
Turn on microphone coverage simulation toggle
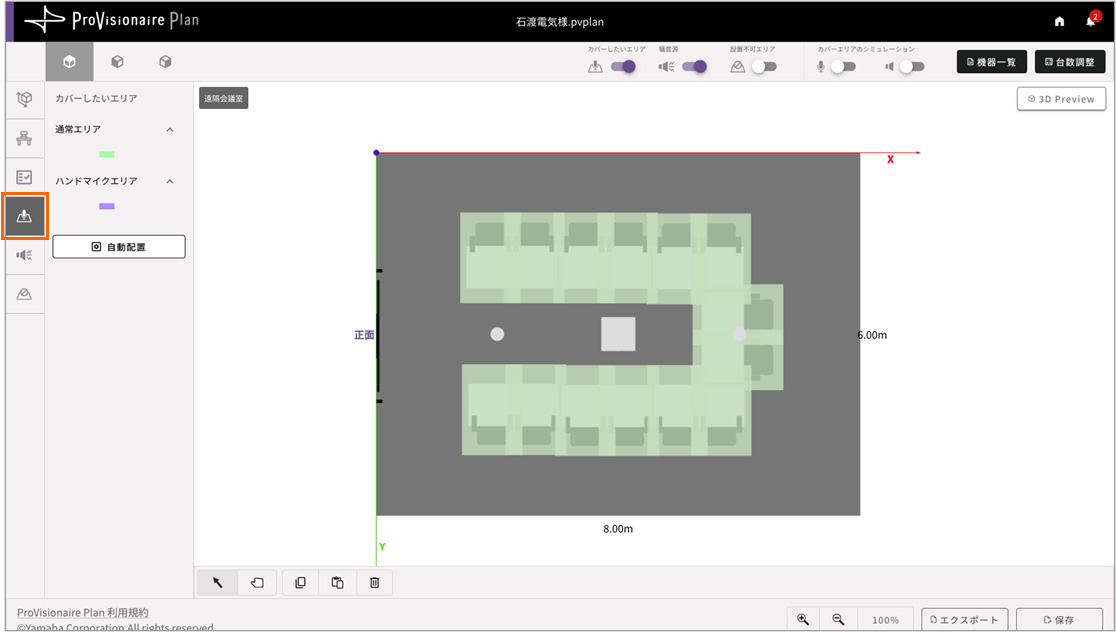click(x=842, y=67)
